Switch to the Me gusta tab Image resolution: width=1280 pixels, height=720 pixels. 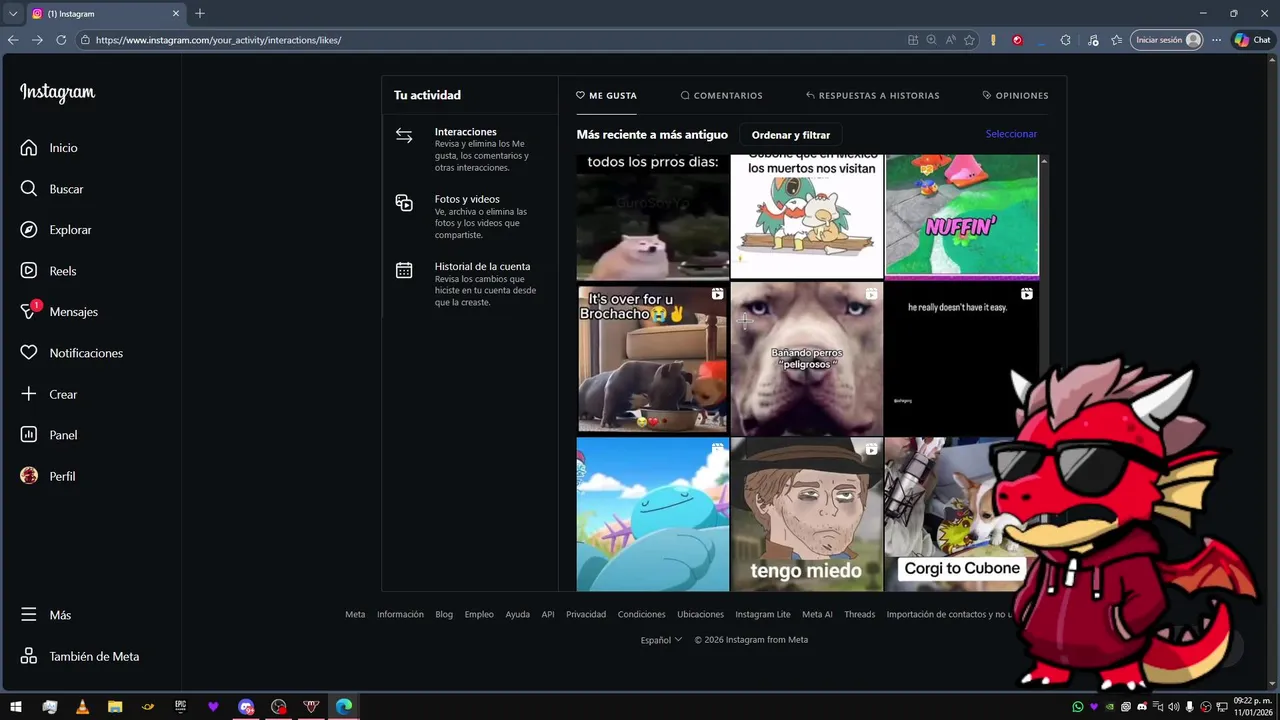pyautogui.click(x=606, y=95)
